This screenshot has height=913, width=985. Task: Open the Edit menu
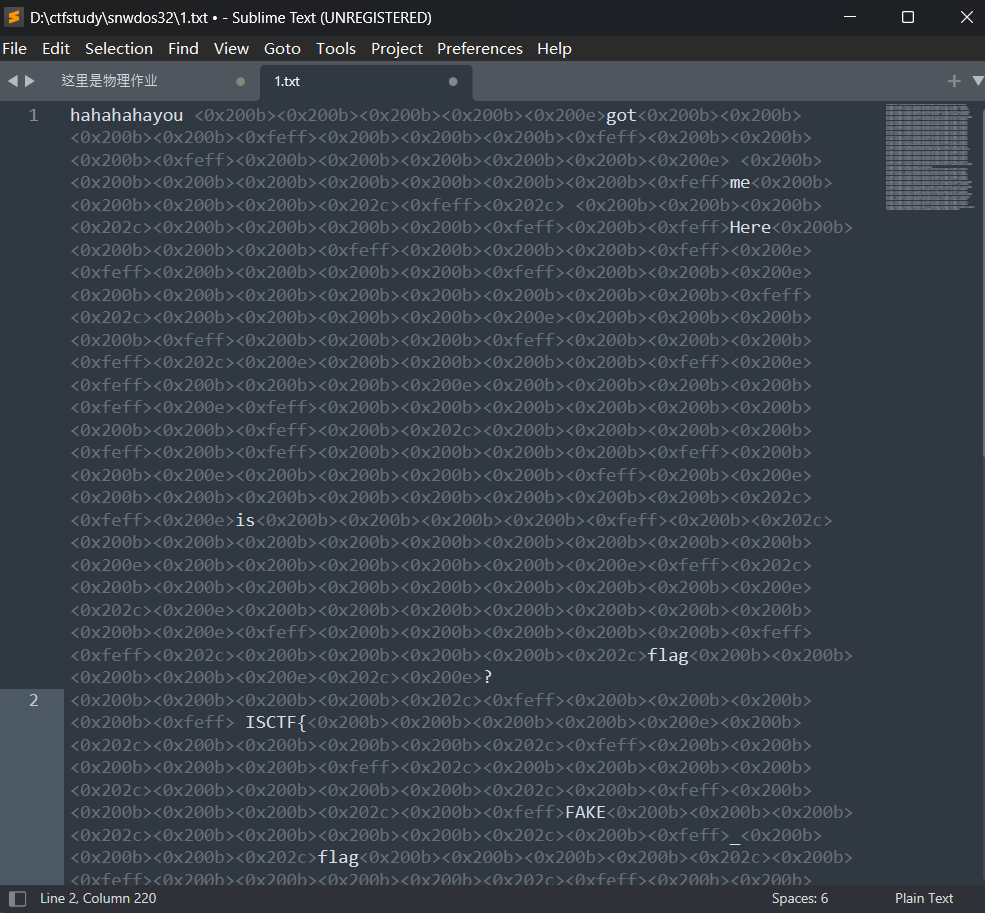click(55, 48)
